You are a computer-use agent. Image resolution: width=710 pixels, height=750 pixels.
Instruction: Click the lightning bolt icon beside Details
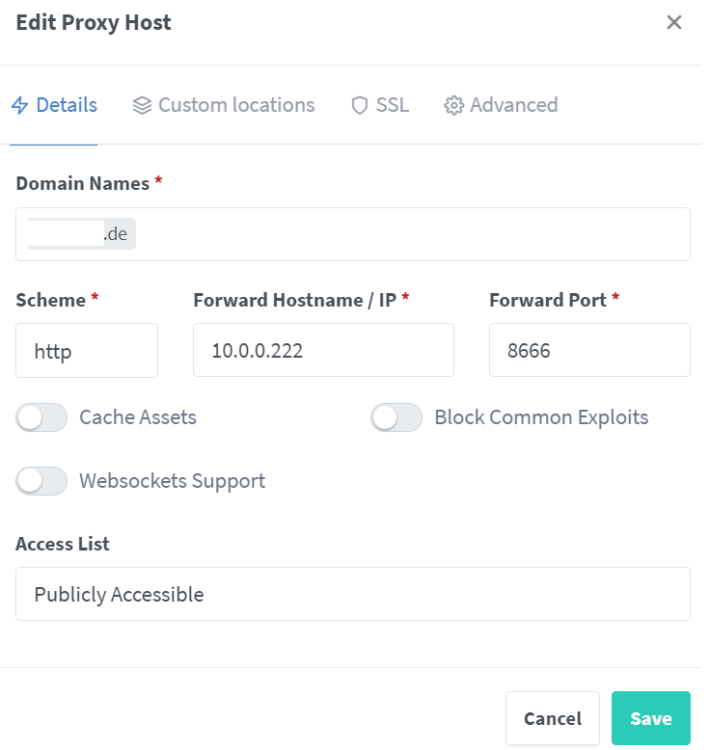(x=20, y=106)
